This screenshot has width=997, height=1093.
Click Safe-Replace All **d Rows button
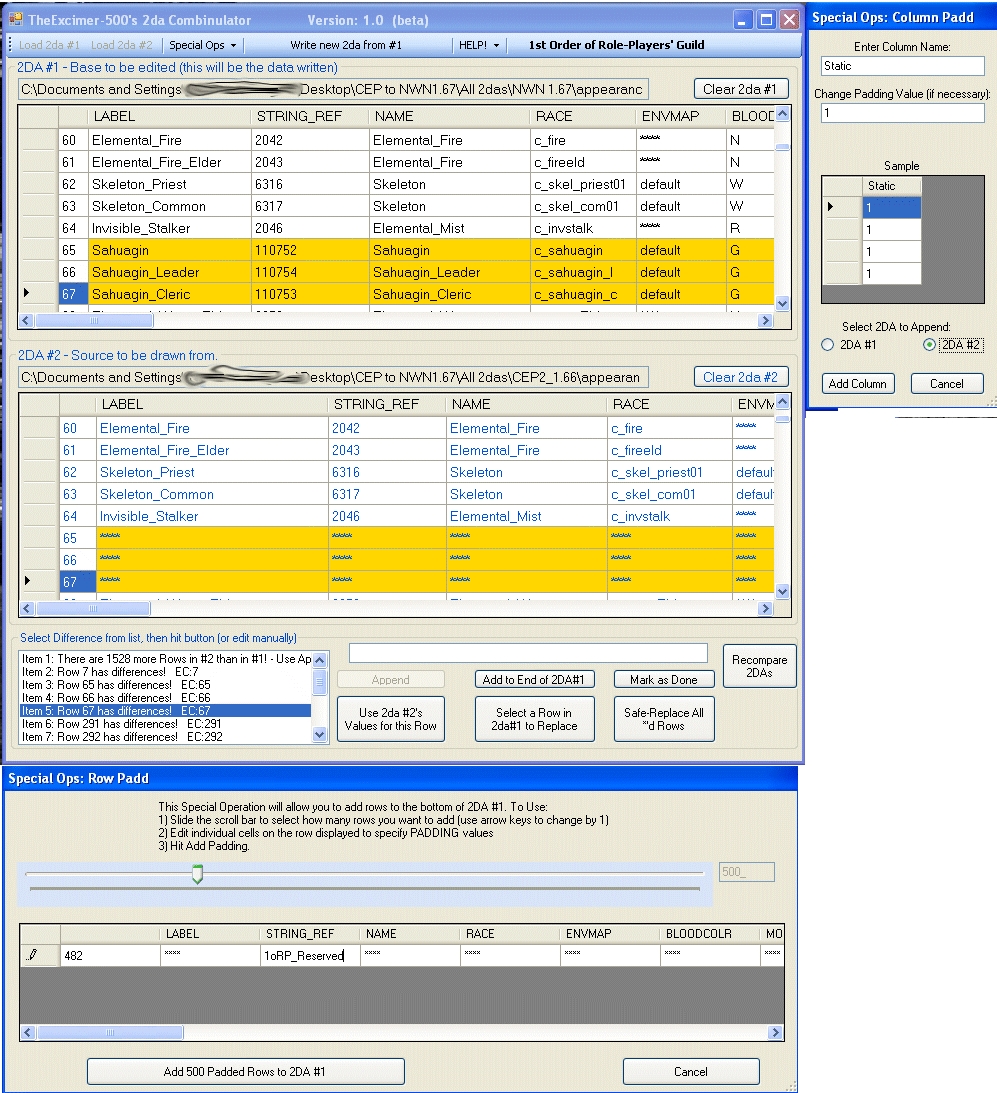click(663, 719)
